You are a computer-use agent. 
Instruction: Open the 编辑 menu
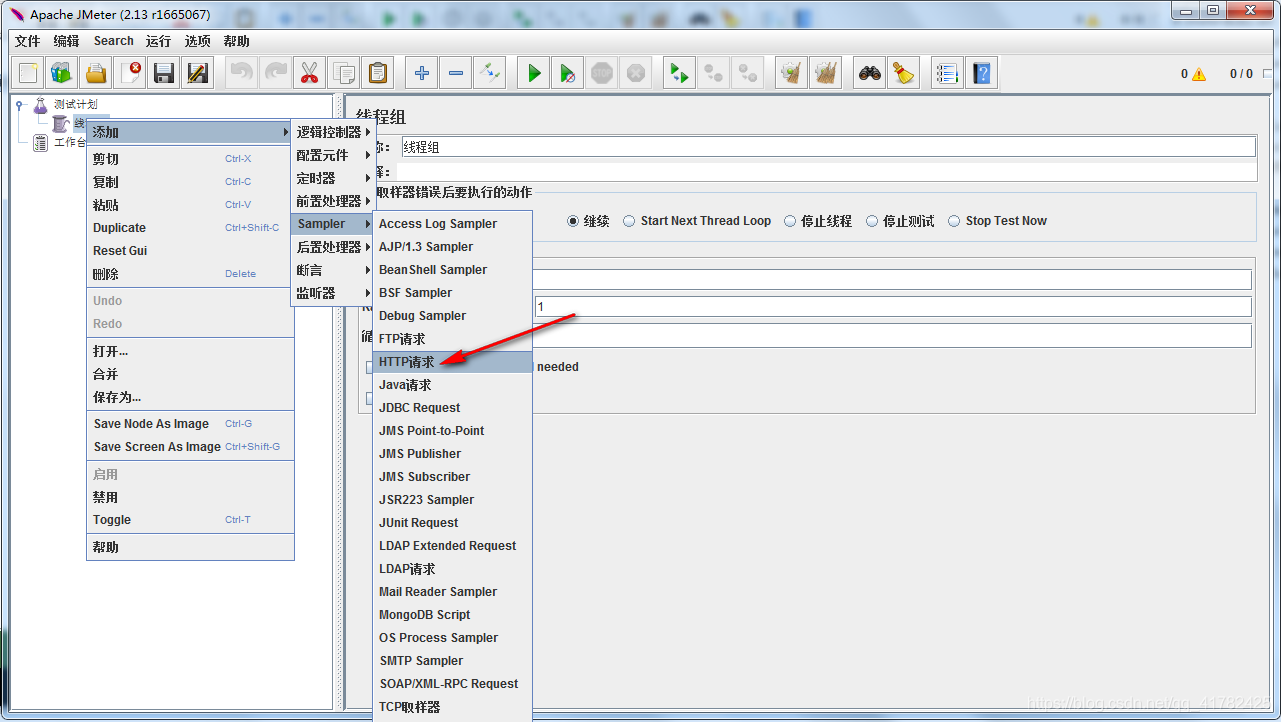(x=66, y=41)
